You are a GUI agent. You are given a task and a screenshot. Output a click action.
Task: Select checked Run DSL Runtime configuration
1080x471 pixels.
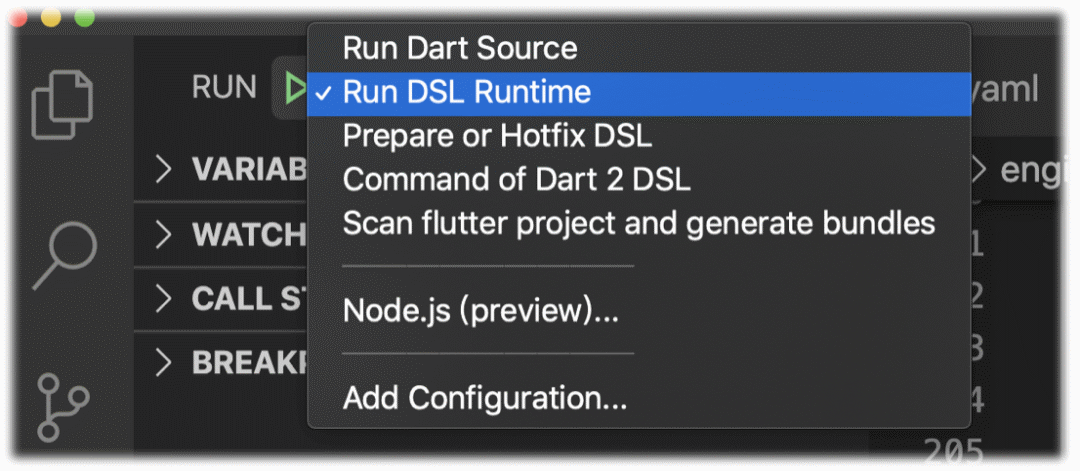[x=638, y=92]
